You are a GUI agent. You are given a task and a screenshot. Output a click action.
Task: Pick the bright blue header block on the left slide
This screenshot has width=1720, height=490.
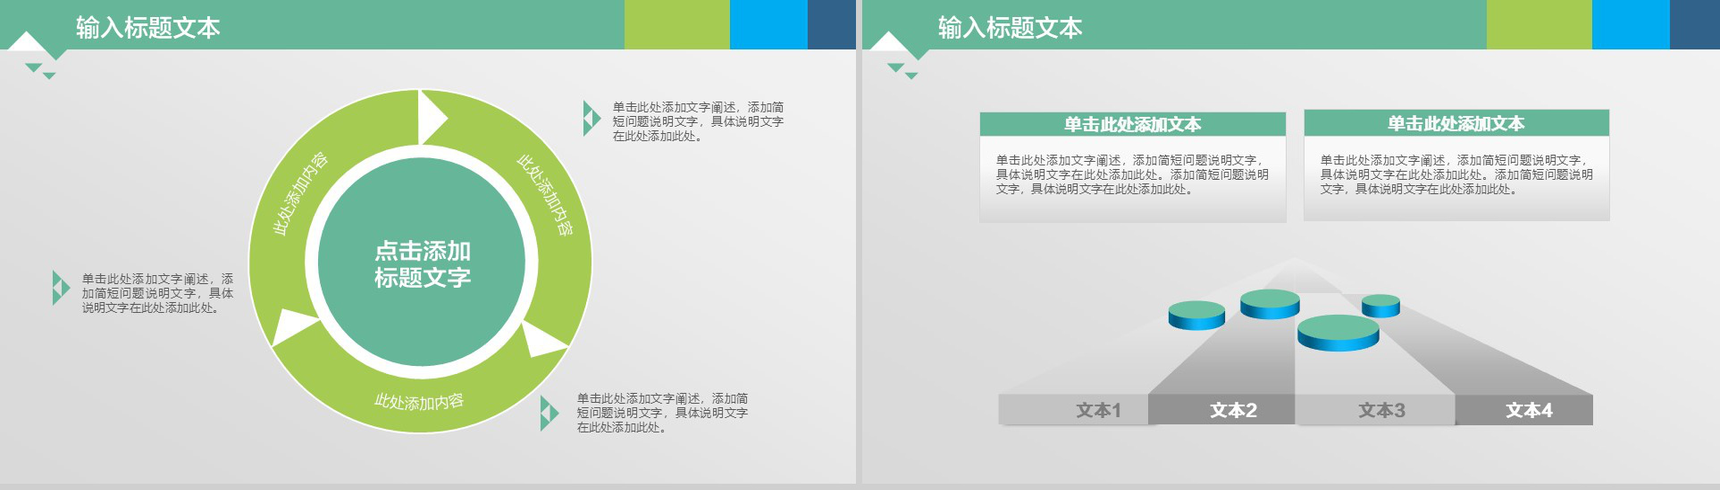pyautogui.click(x=769, y=24)
